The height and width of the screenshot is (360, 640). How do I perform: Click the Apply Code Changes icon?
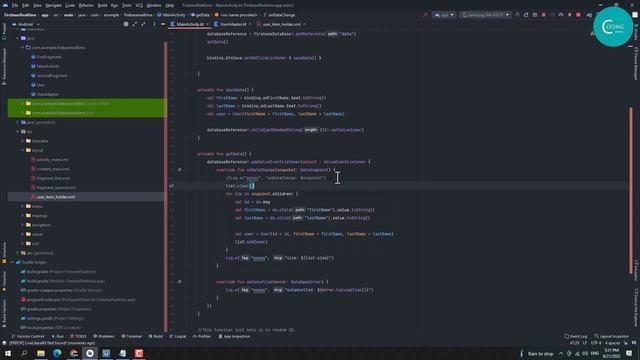[535, 15]
